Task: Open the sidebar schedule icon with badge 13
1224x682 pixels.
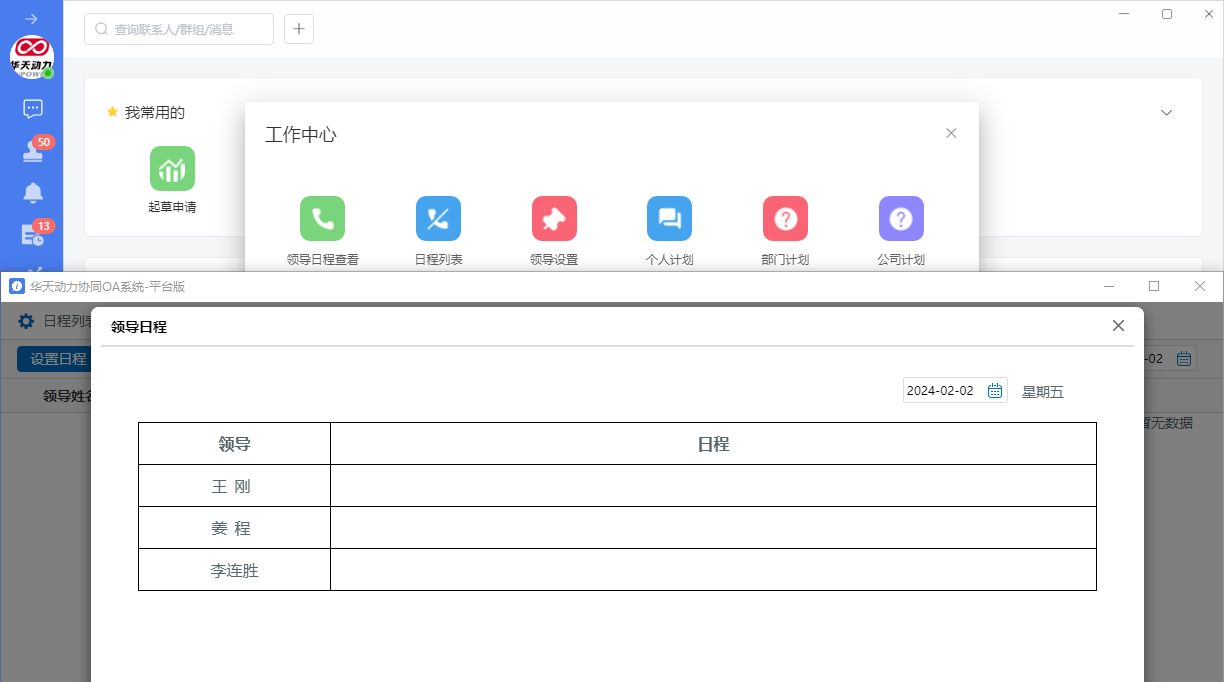Action: 33,235
